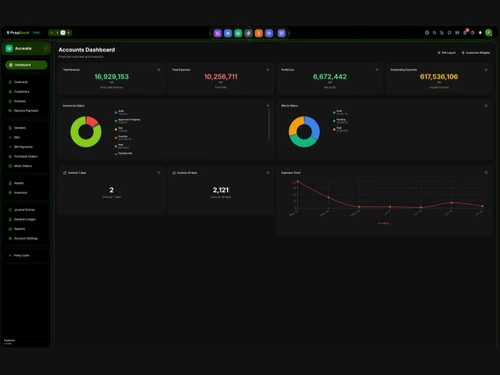The image size is (500, 375).
Task: Click the user avatar in the top right
Action: point(488,33)
